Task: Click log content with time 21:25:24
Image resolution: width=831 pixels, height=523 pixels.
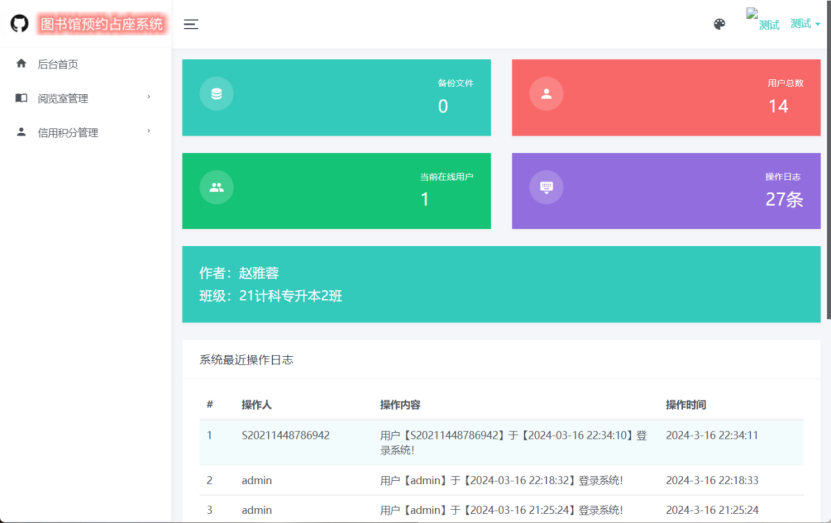Action: click(501, 510)
